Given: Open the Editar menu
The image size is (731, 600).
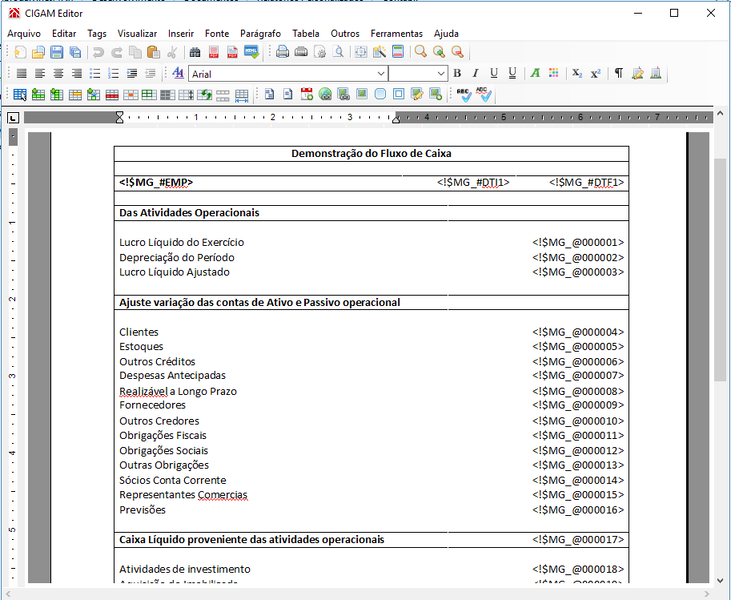Looking at the screenshot, I should point(64,34).
